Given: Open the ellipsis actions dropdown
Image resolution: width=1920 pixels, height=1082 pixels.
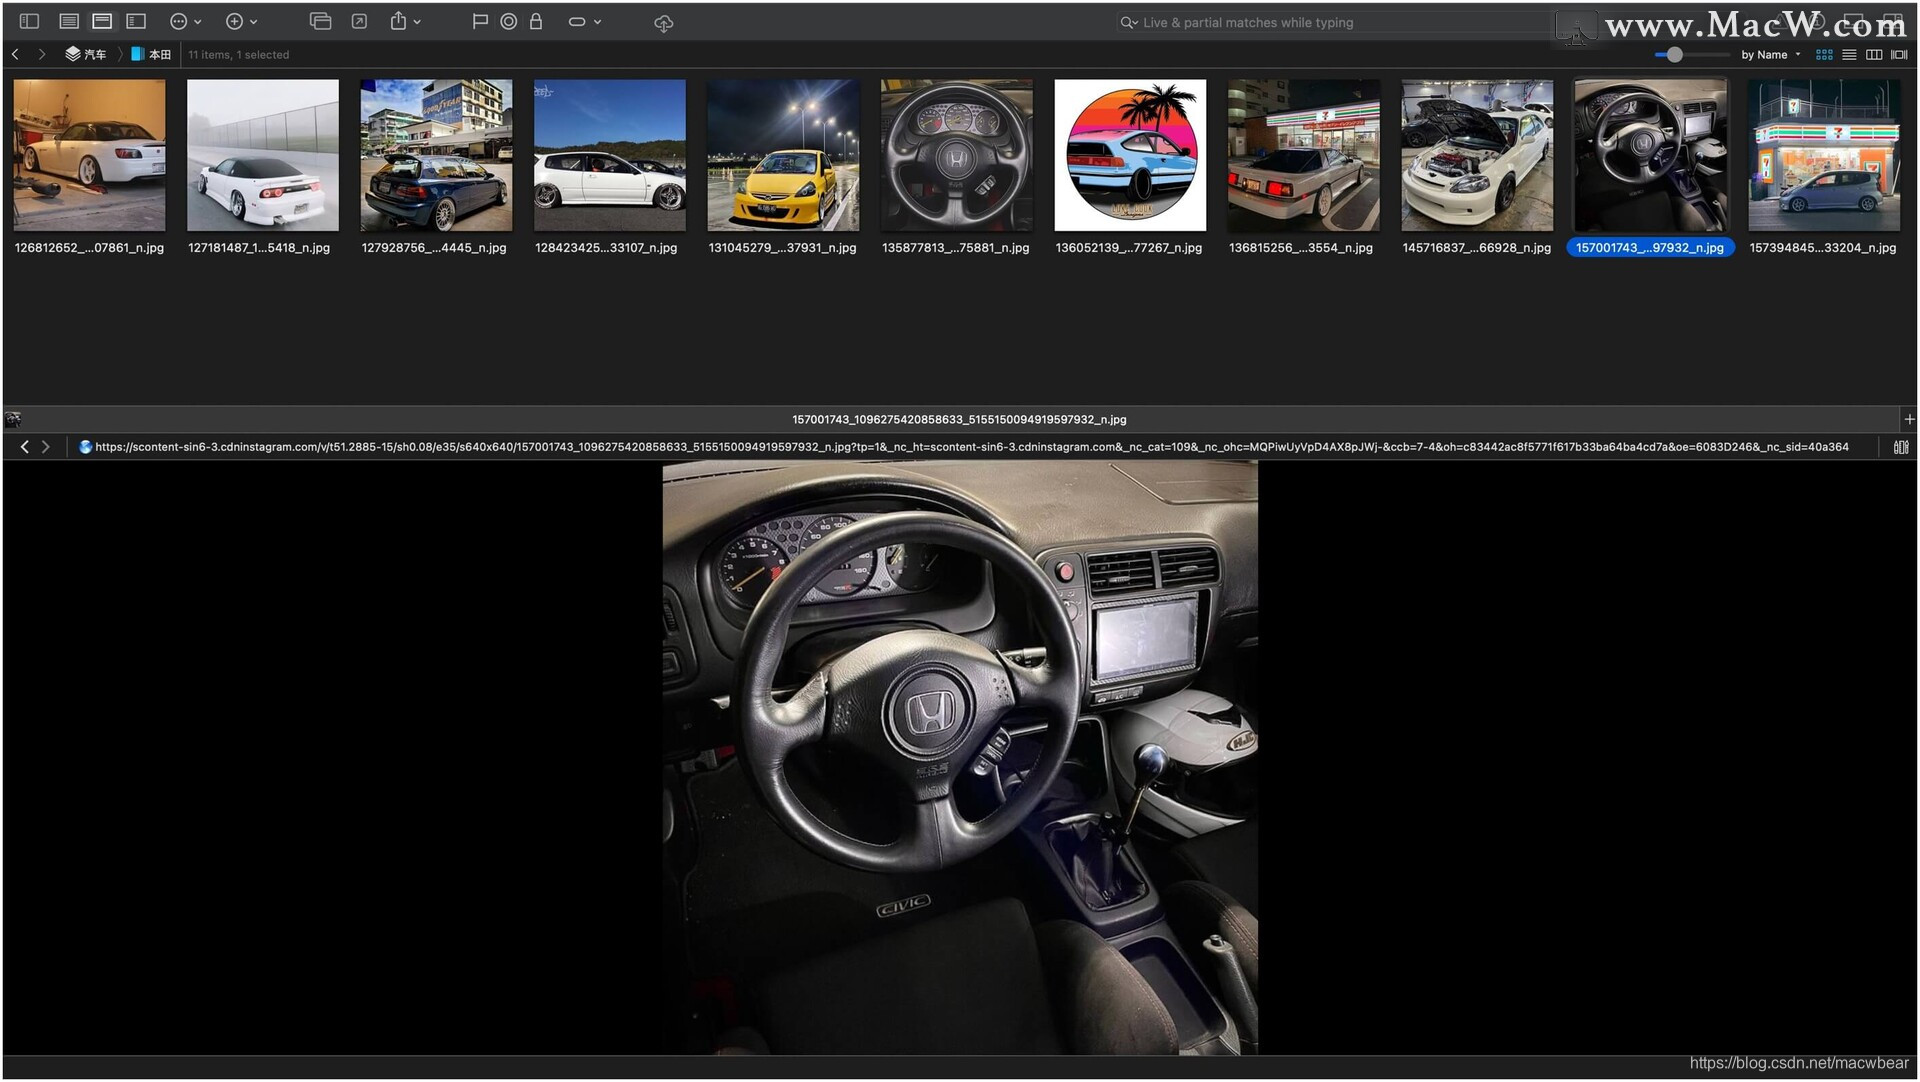Looking at the screenshot, I should click(x=185, y=21).
